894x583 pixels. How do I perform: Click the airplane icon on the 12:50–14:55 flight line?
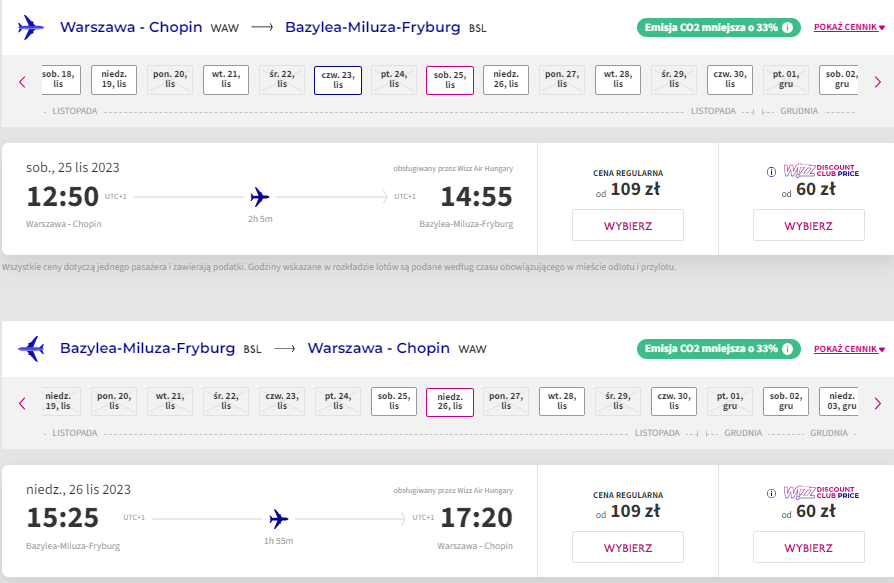click(x=259, y=197)
